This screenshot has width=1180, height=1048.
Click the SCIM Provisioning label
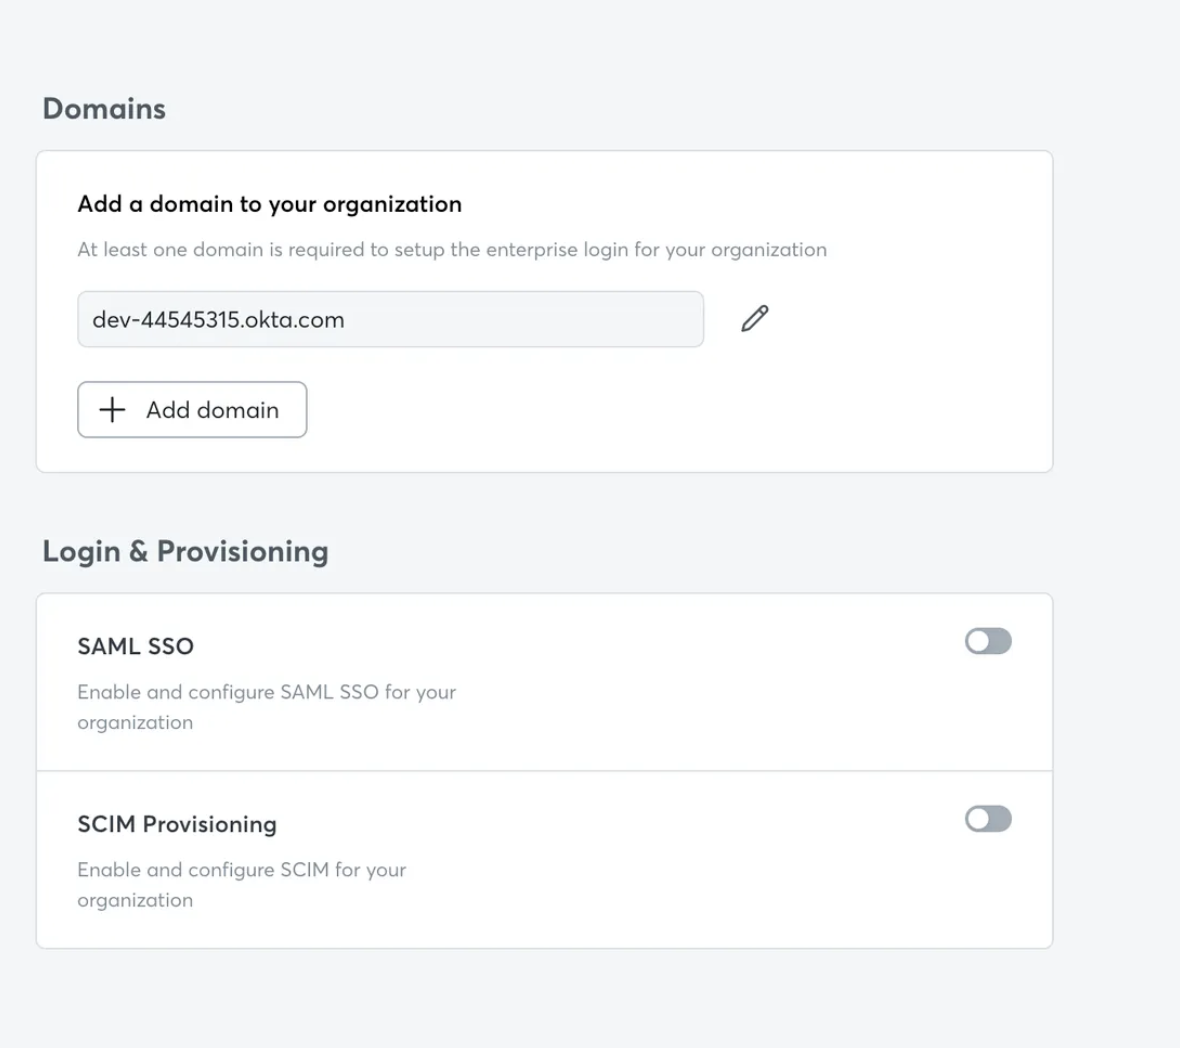(x=177, y=825)
